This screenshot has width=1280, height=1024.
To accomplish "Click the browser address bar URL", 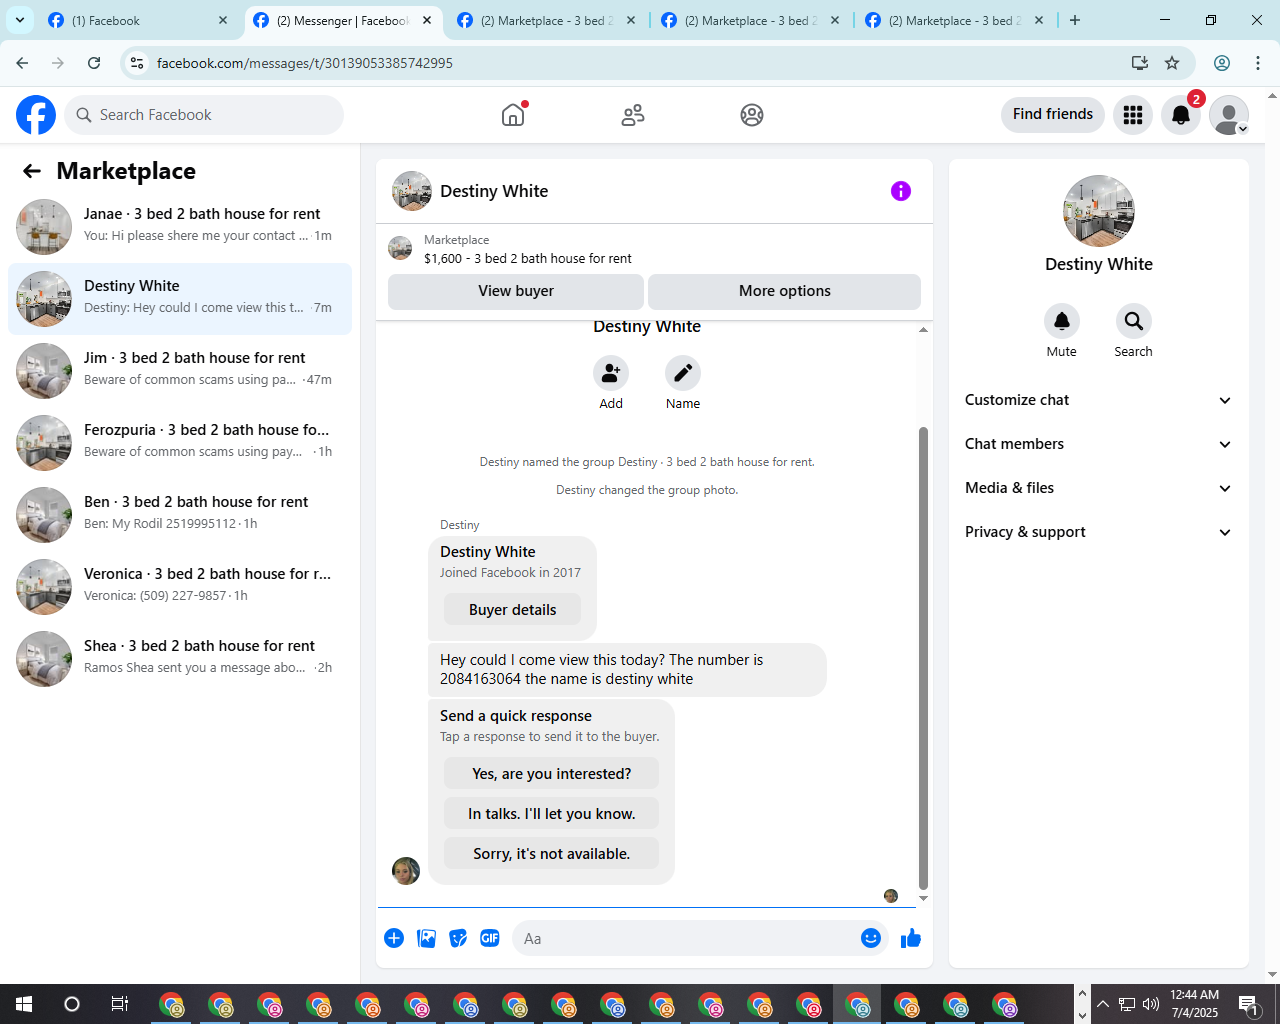I will point(305,63).
